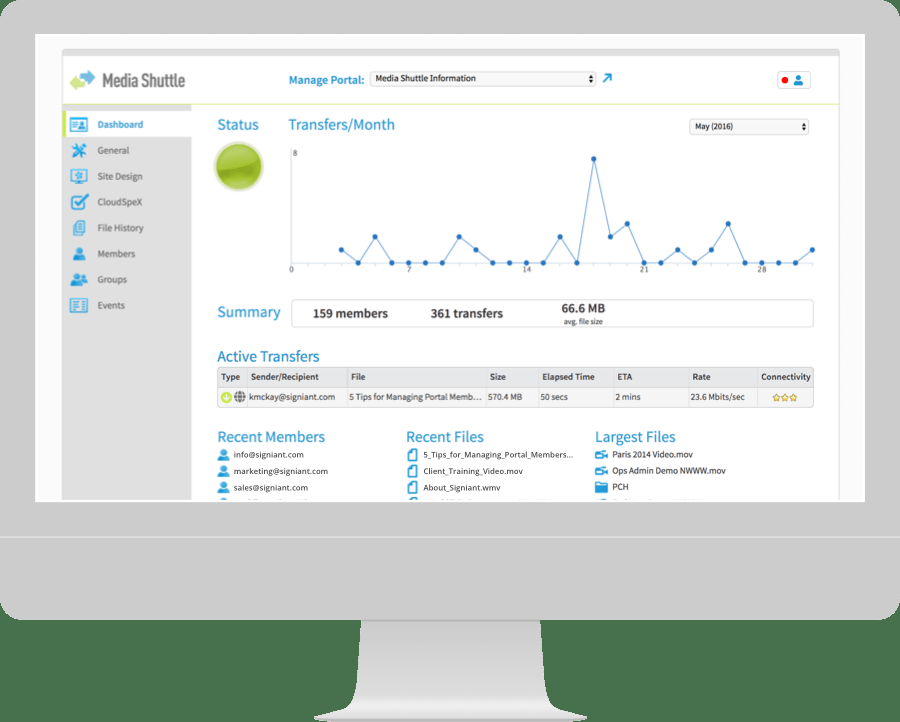Click the Size column header

(x=498, y=377)
